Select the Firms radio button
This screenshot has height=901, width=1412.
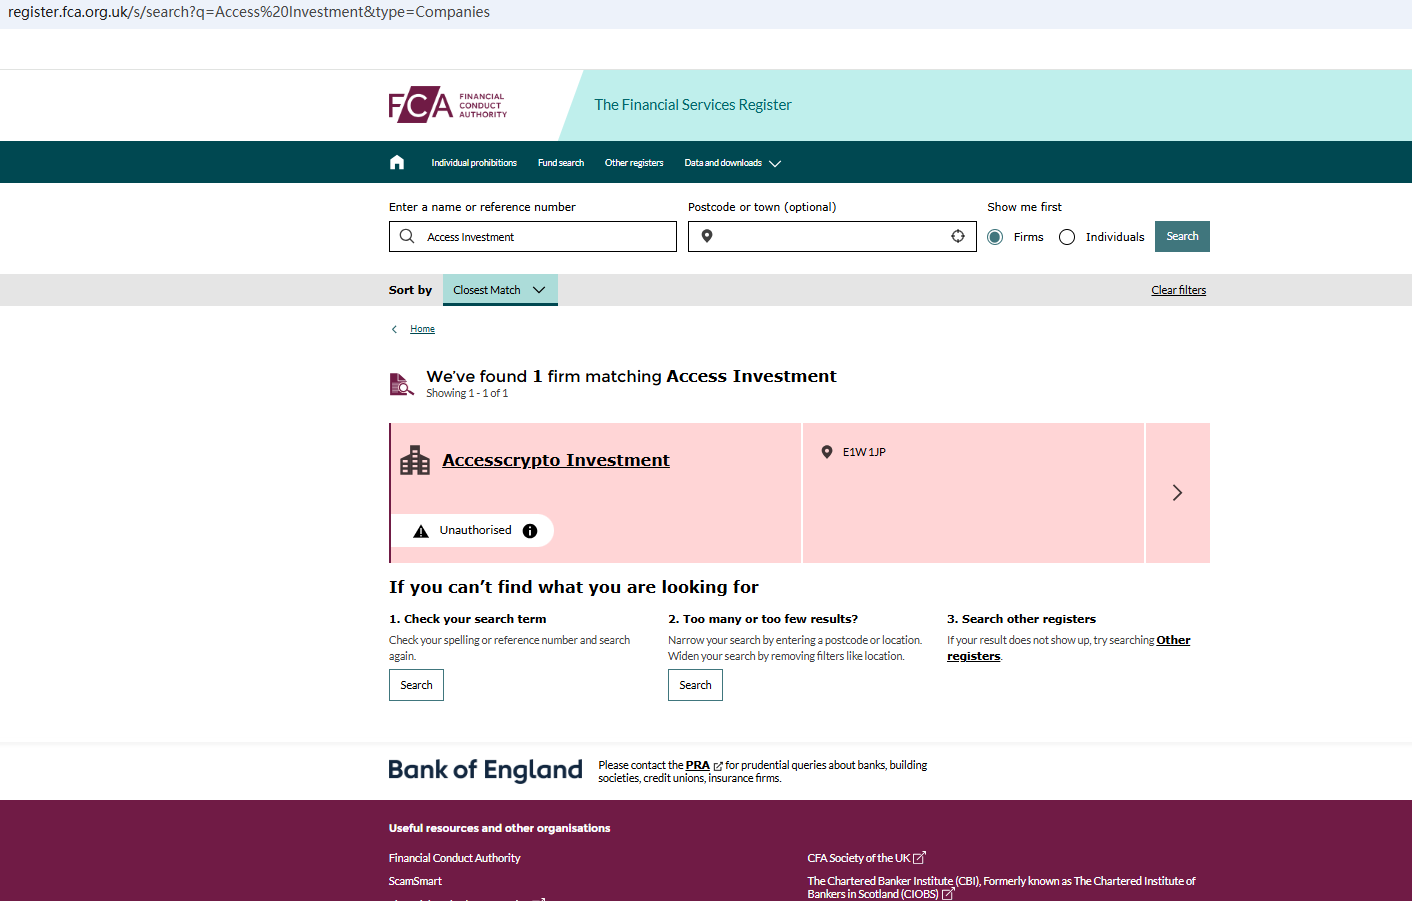995,237
